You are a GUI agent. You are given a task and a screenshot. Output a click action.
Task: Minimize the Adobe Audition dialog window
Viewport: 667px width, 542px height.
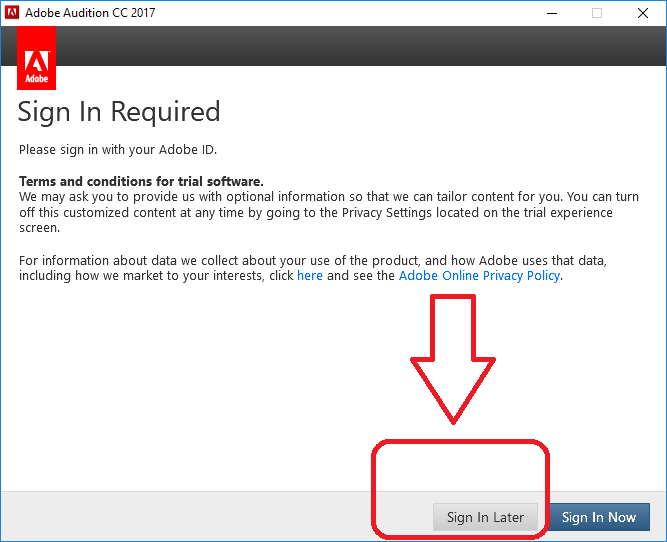(551, 13)
